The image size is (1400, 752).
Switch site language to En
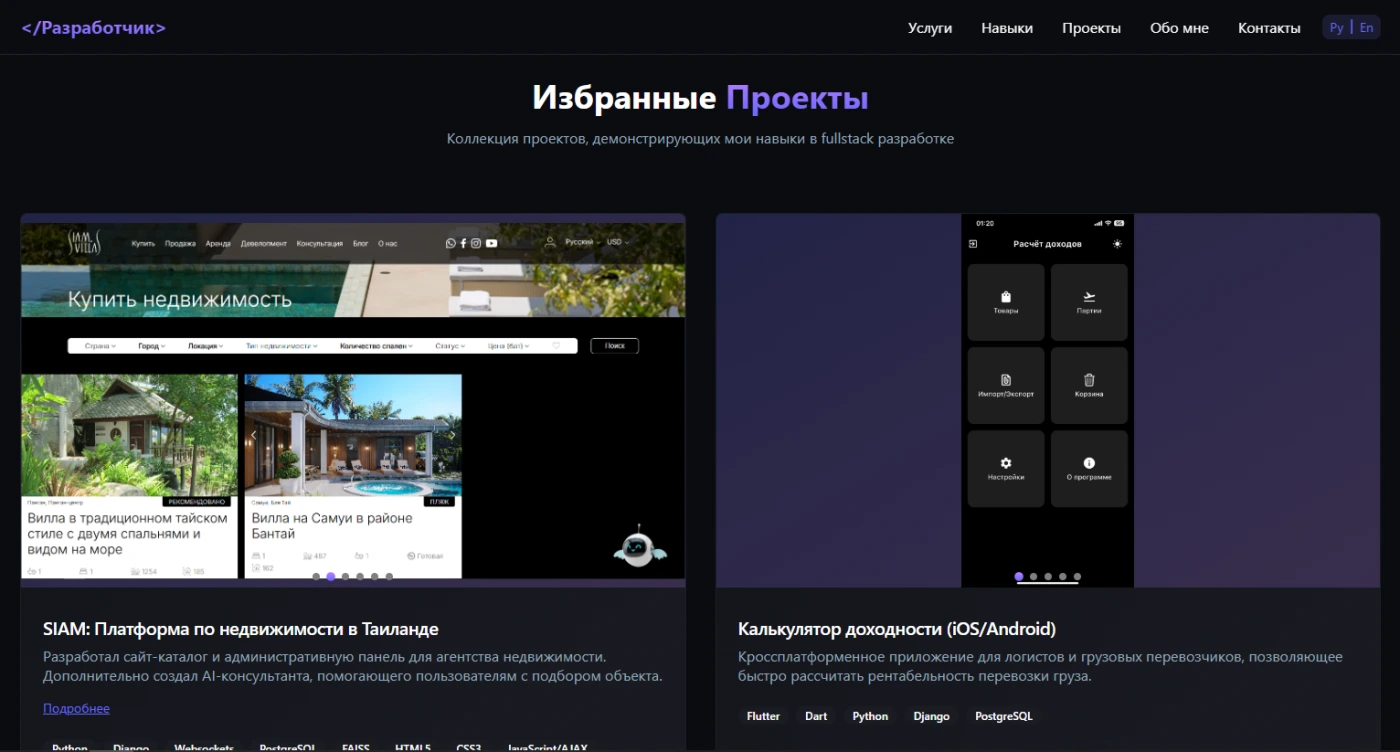(x=1366, y=28)
